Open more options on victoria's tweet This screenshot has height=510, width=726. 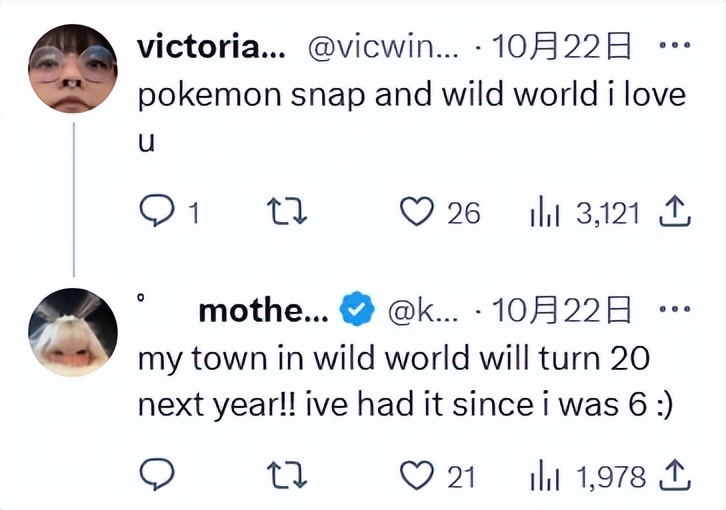pyautogui.click(x=676, y=45)
